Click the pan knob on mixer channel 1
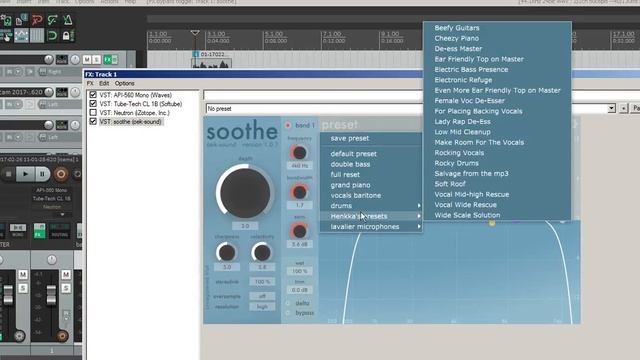 point(52,260)
